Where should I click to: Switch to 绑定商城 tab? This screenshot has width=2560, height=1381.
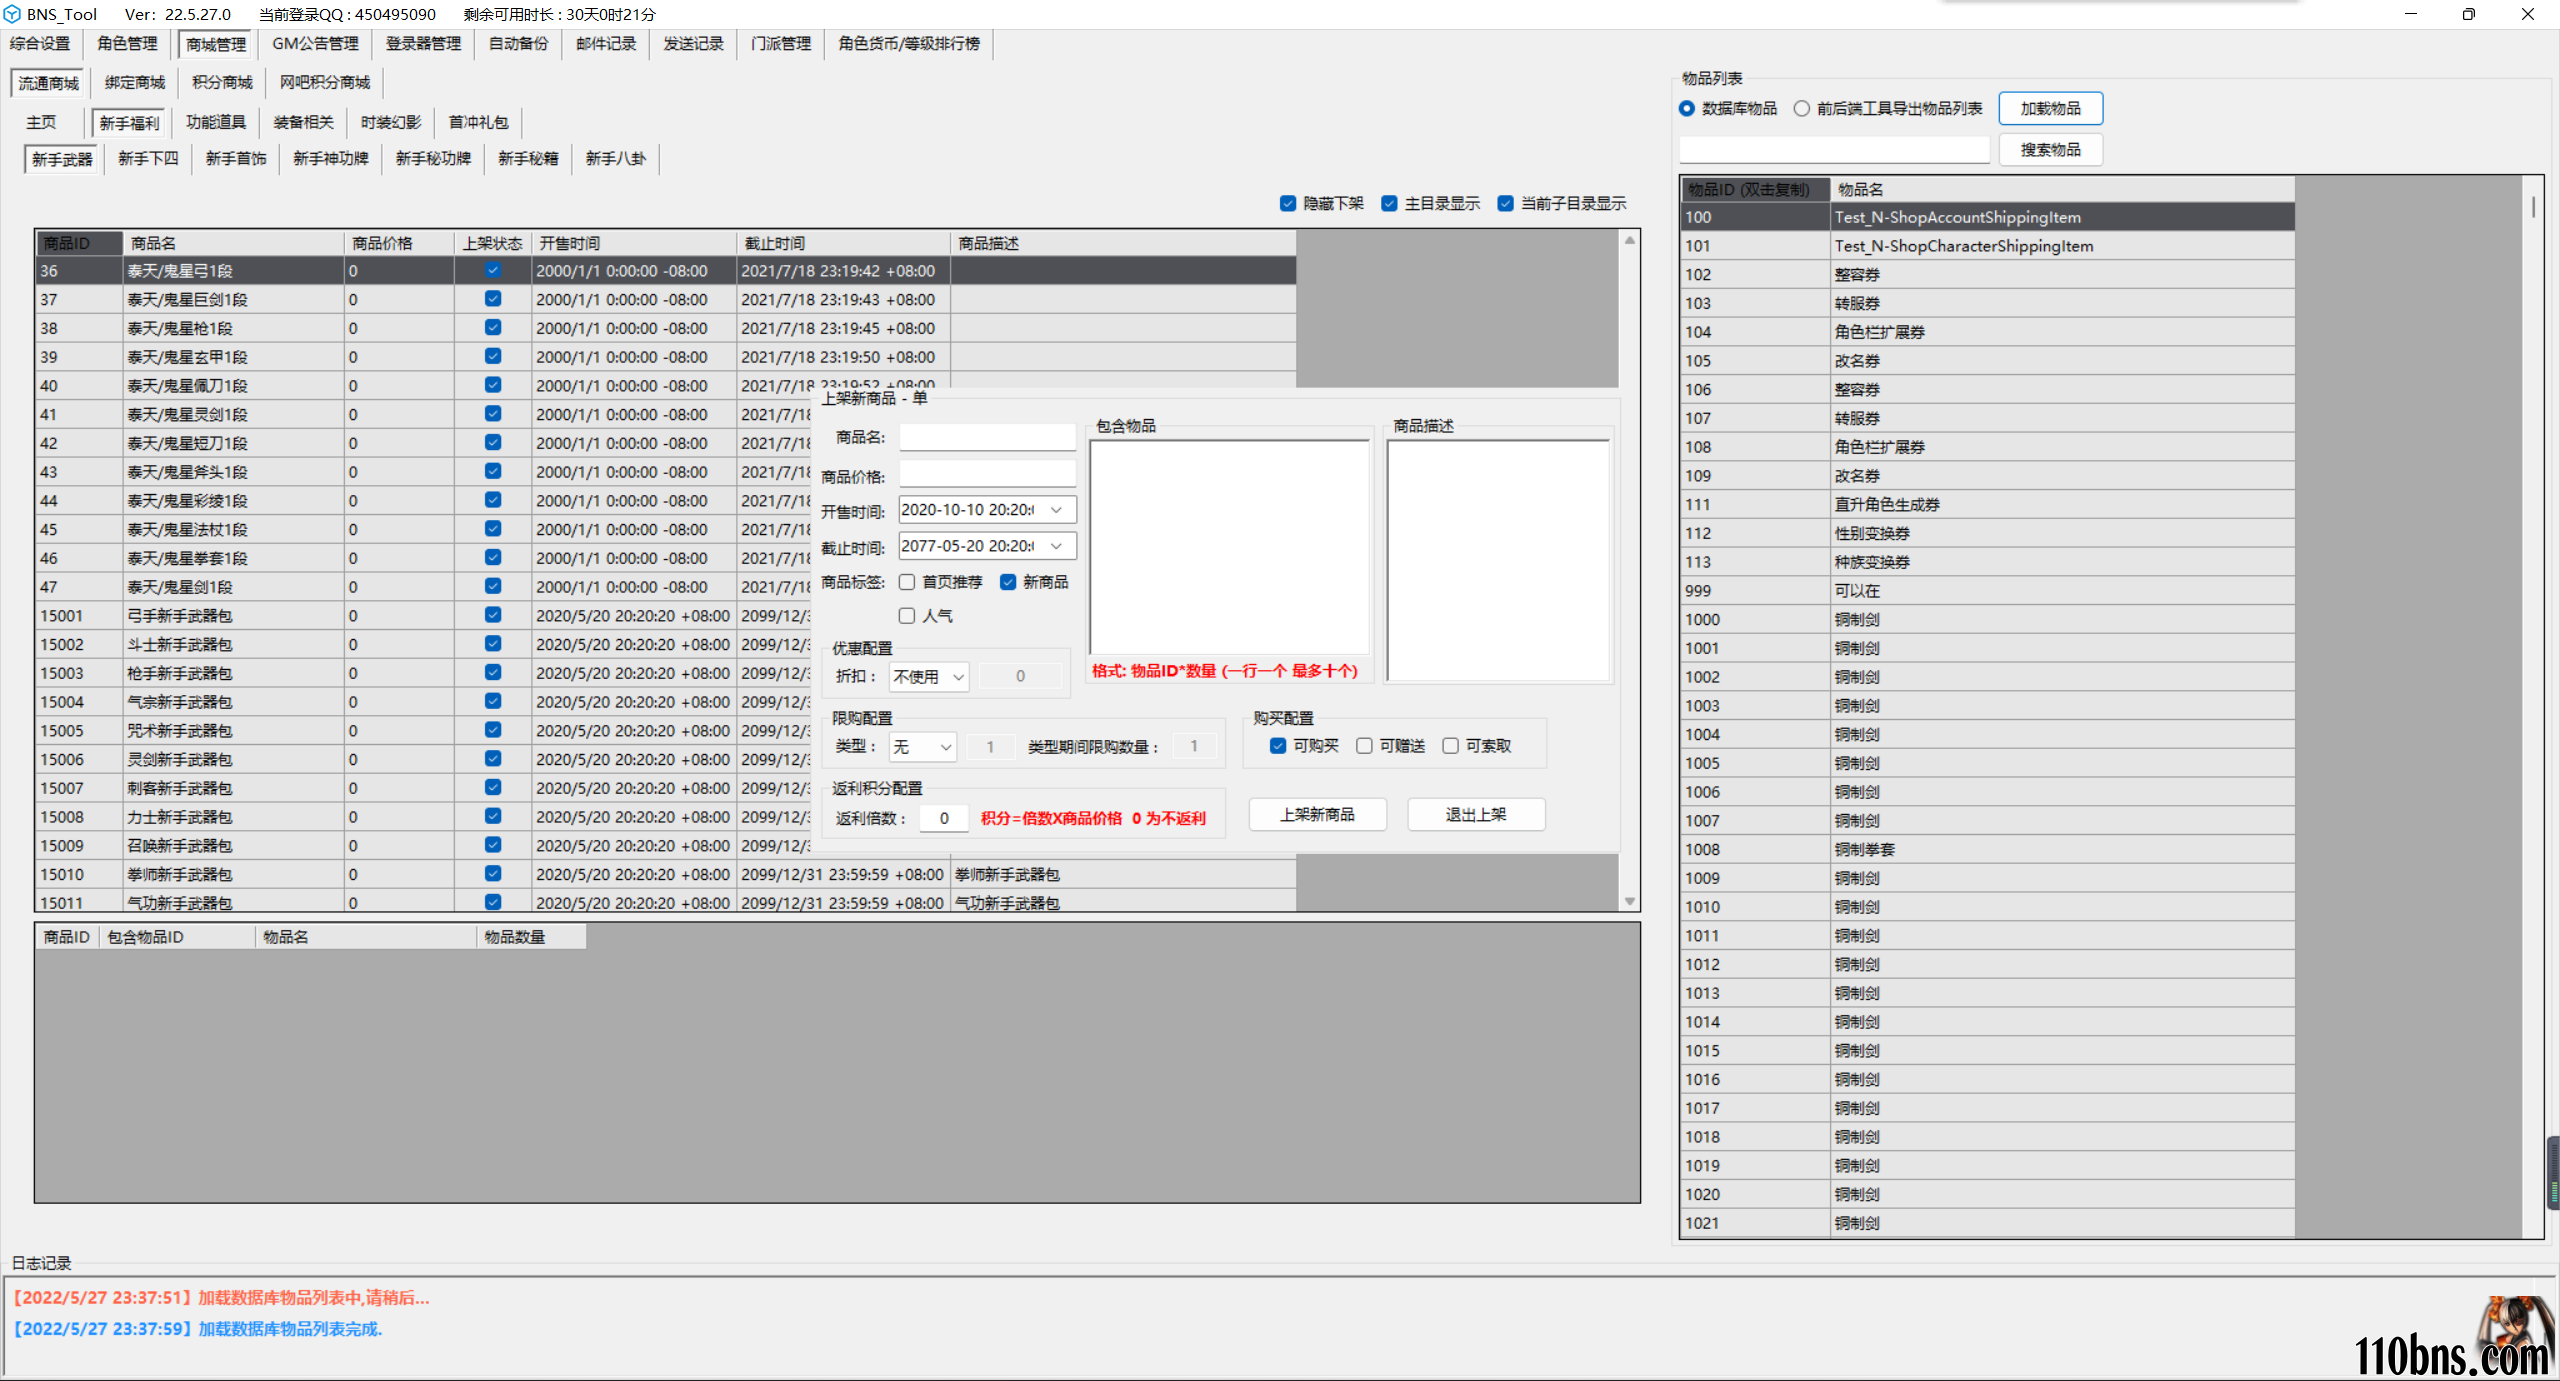135,82
